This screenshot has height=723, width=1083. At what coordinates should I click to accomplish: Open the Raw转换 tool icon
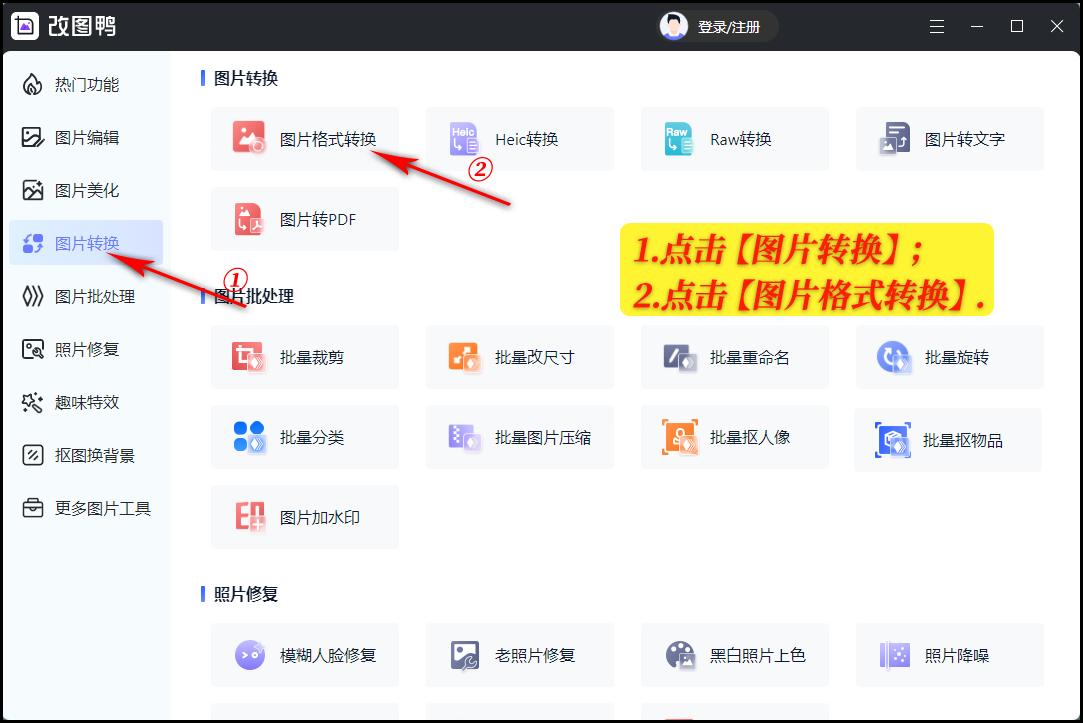[678, 138]
